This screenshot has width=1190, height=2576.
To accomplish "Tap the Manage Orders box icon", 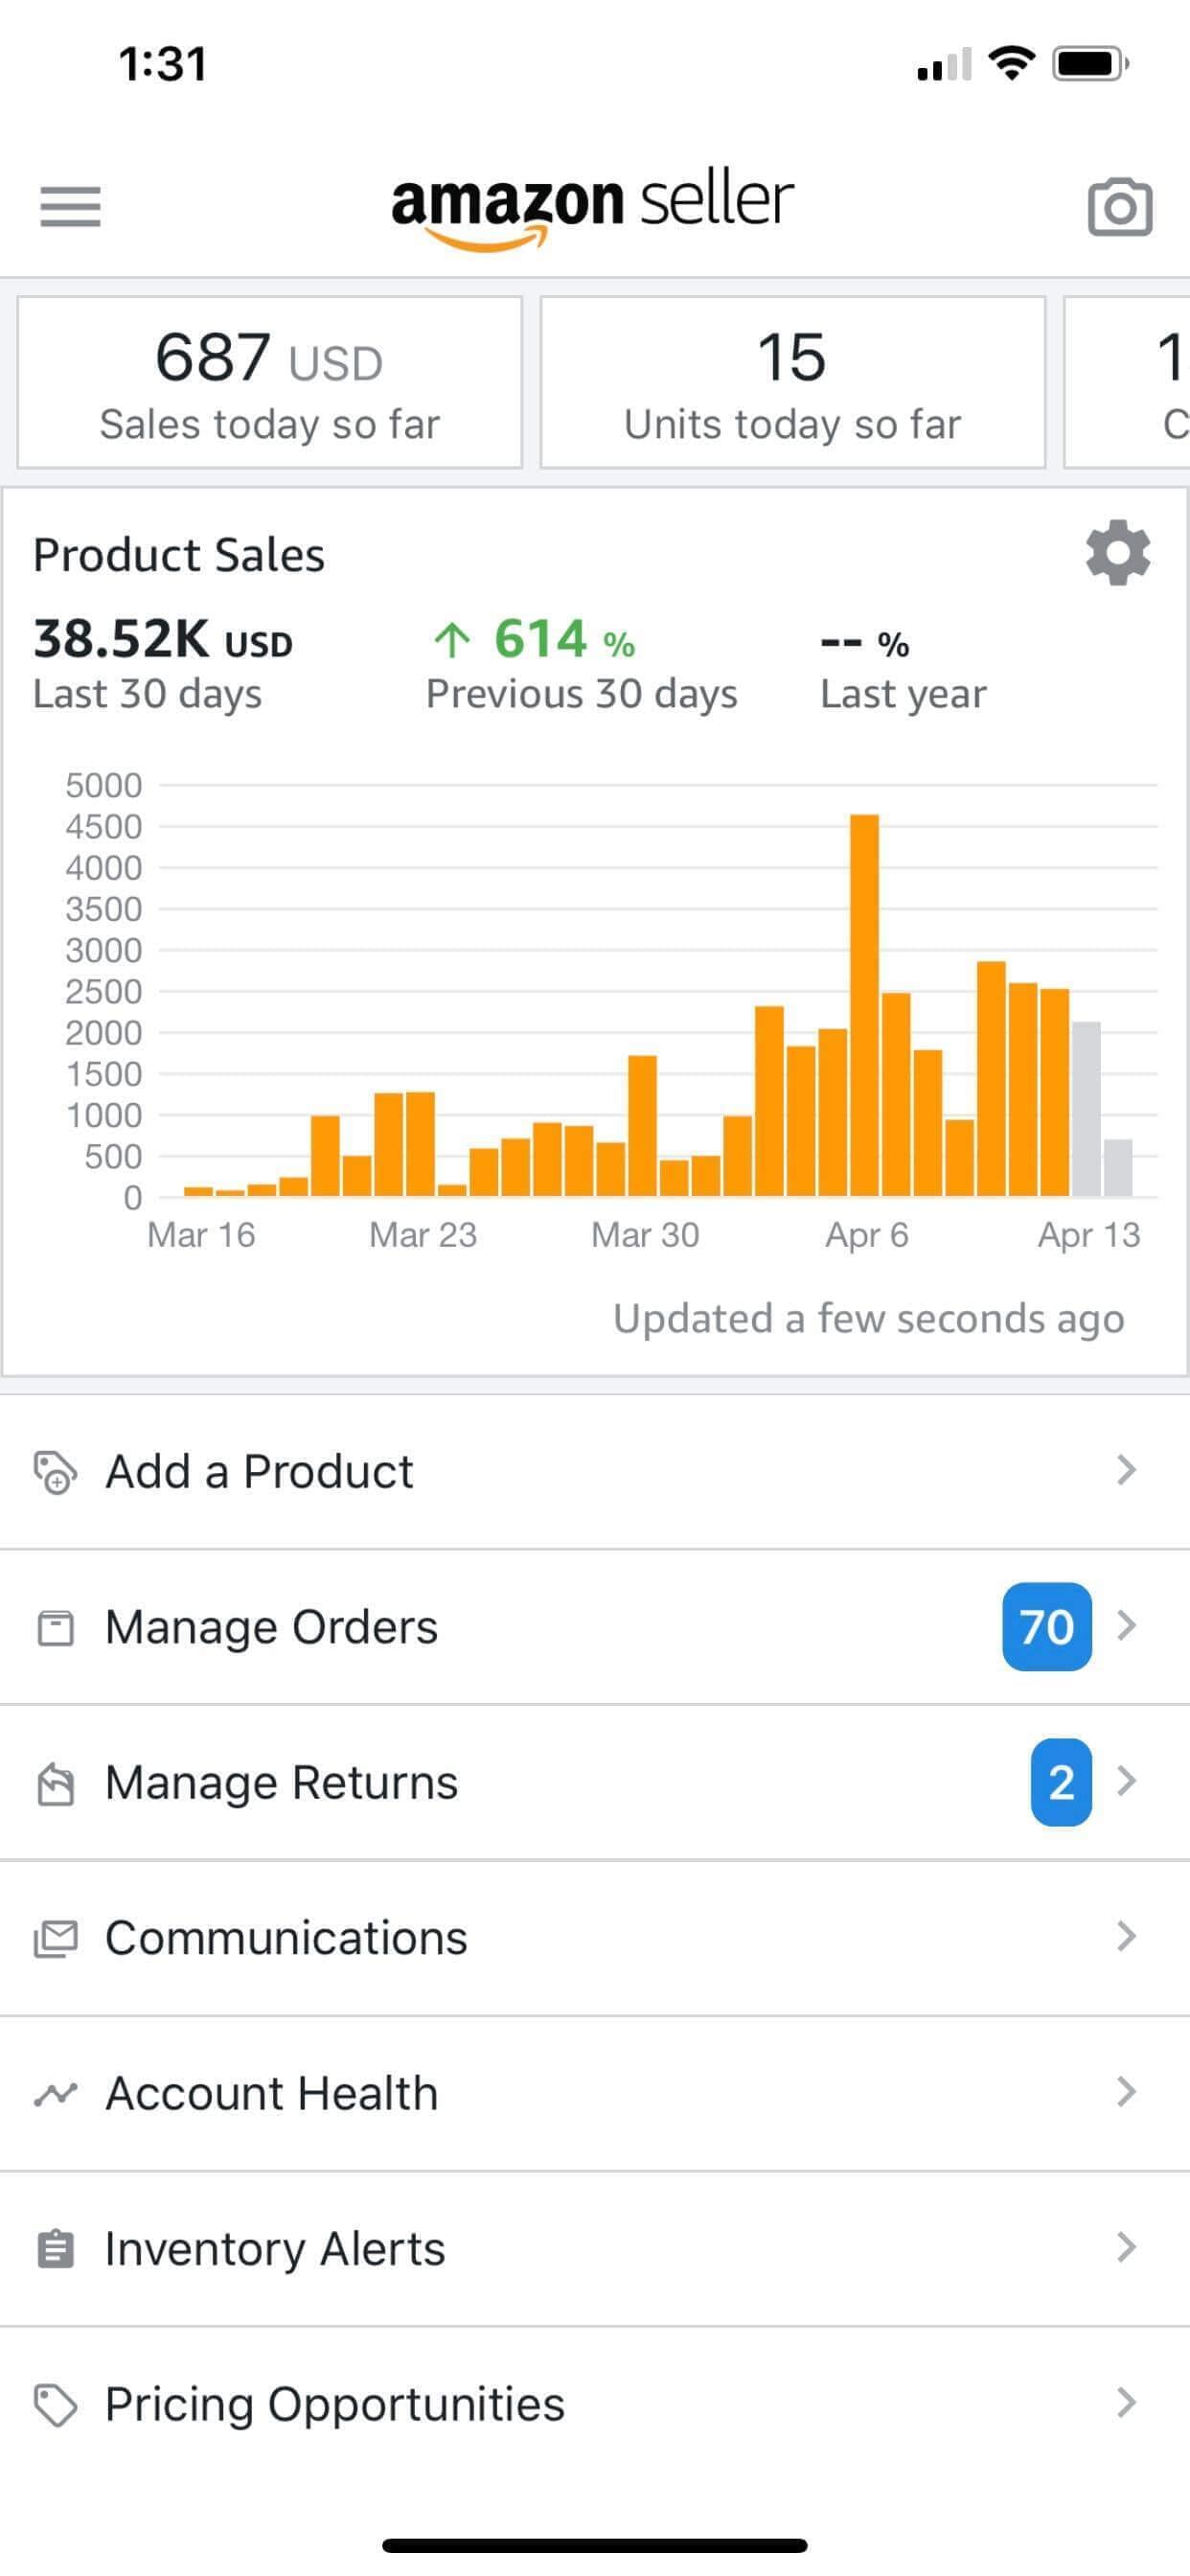I will click(55, 1627).
